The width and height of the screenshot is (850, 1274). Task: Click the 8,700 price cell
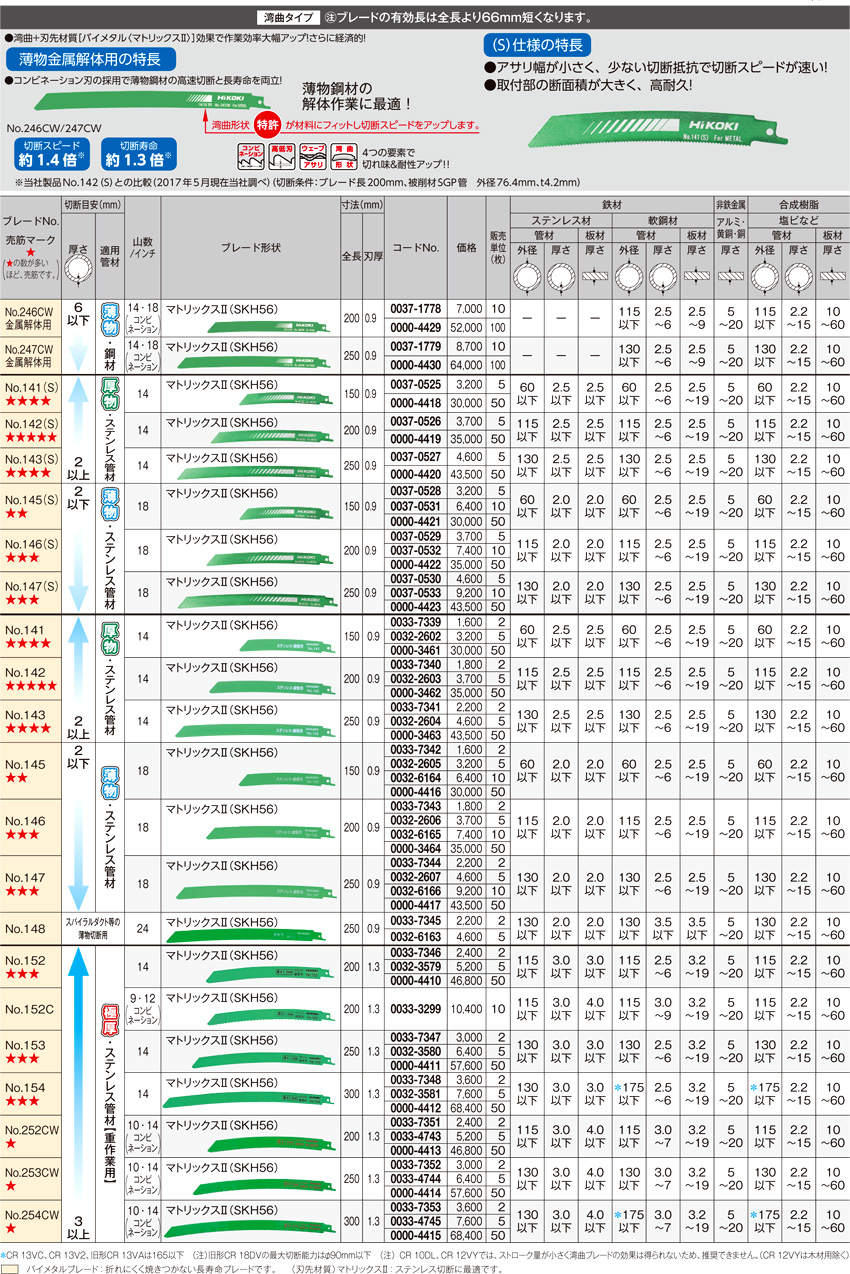pos(469,346)
